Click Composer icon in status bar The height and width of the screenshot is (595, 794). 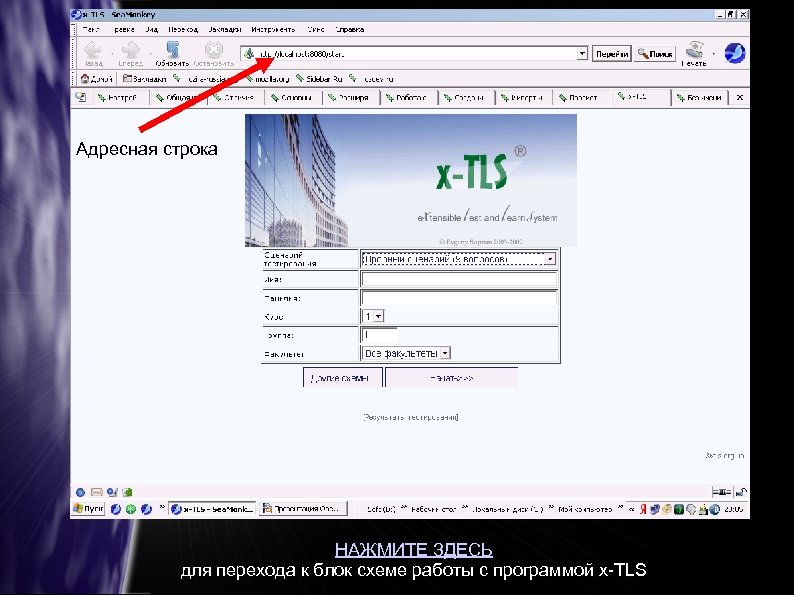click(x=112, y=492)
